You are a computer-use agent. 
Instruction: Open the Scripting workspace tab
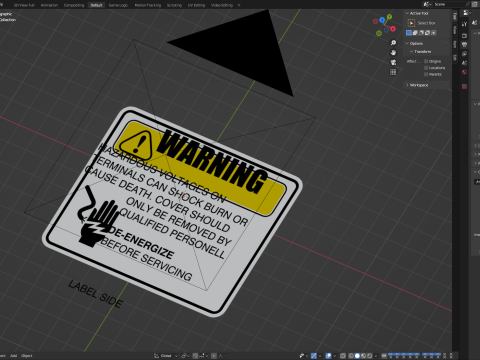pyautogui.click(x=174, y=5)
